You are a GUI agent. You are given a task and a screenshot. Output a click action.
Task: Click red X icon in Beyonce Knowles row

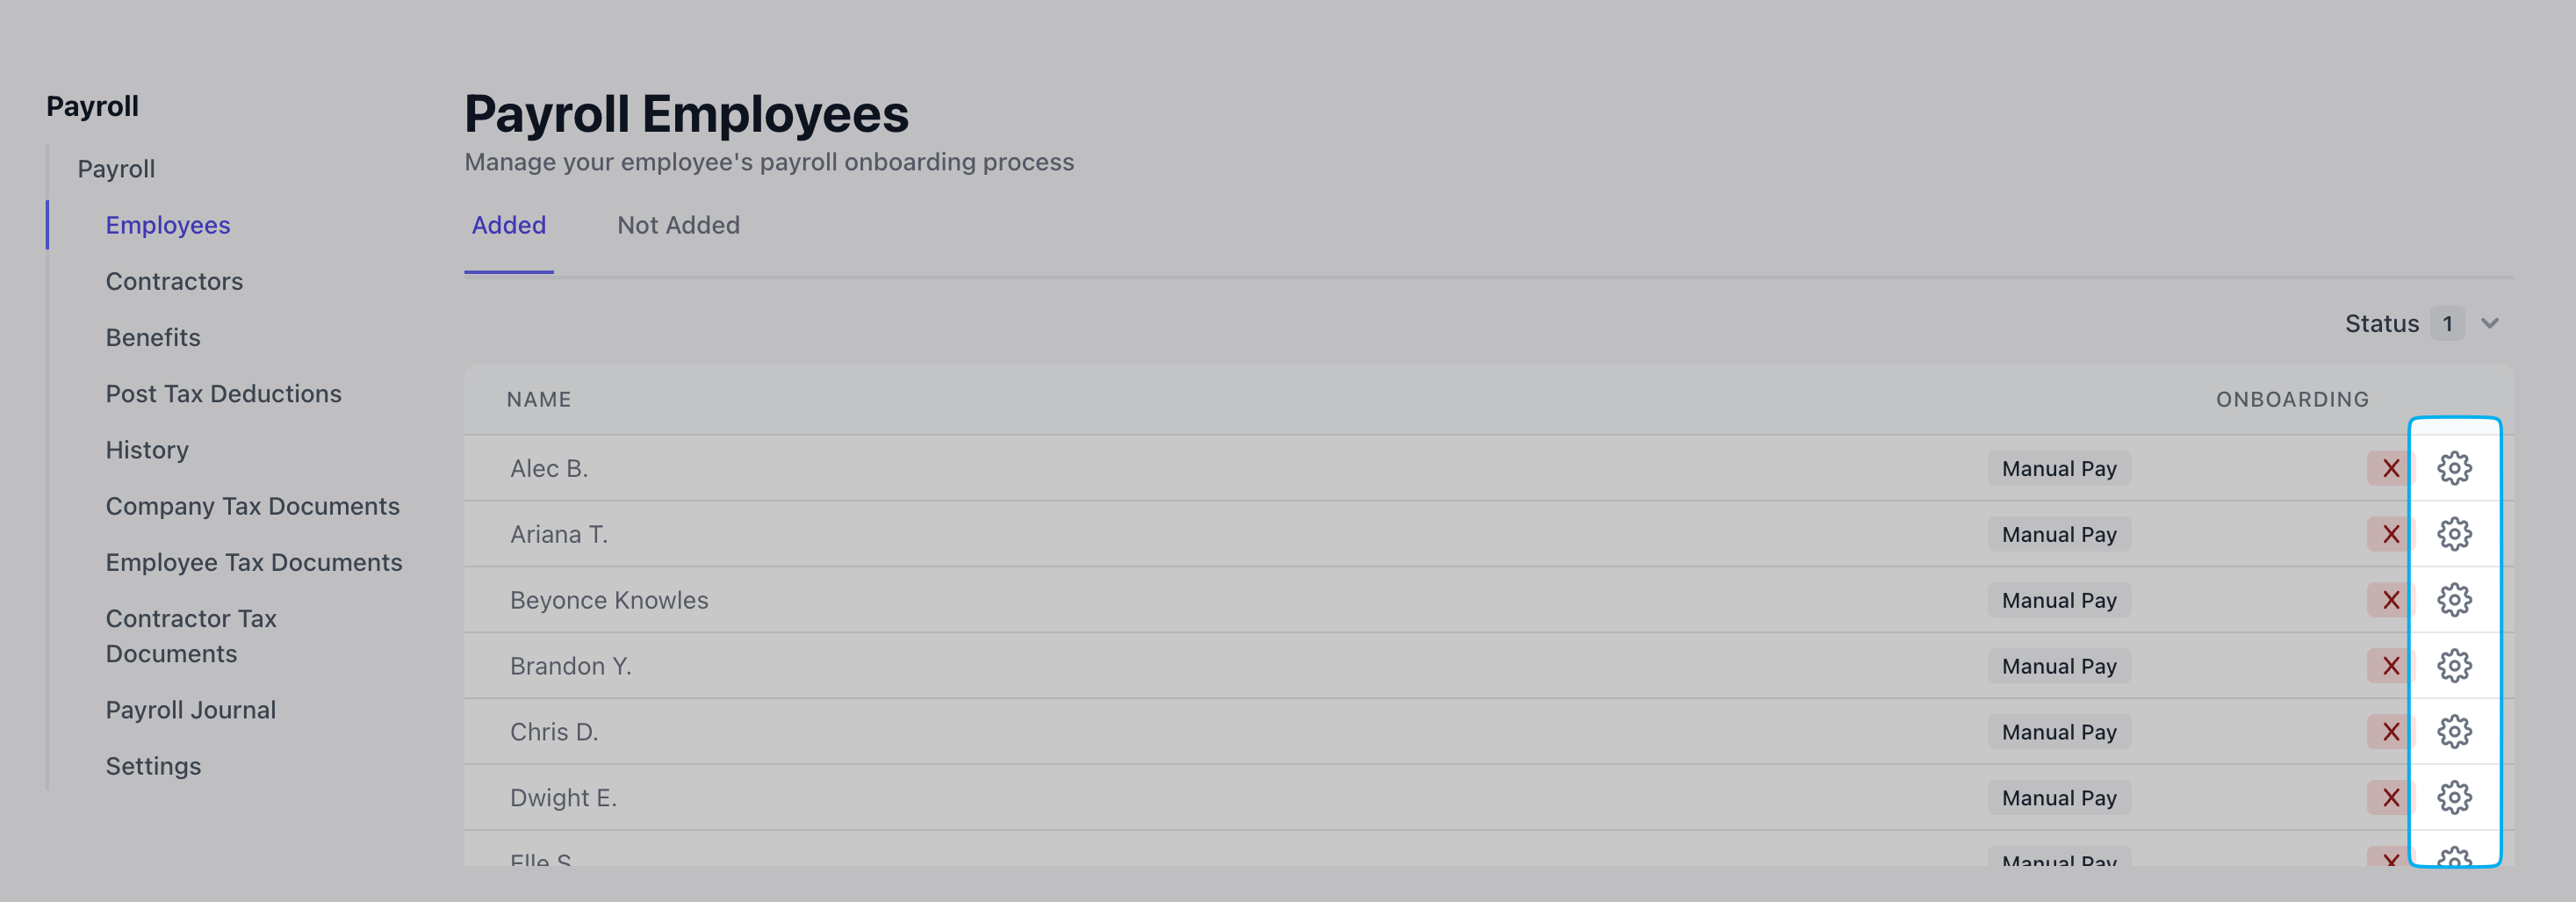(x=2390, y=600)
